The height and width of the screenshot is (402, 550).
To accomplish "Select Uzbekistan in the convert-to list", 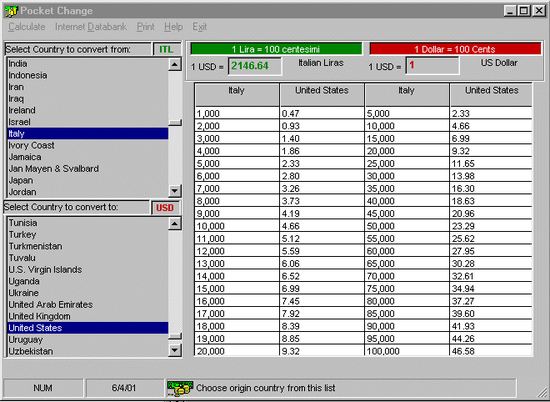I will [88, 351].
